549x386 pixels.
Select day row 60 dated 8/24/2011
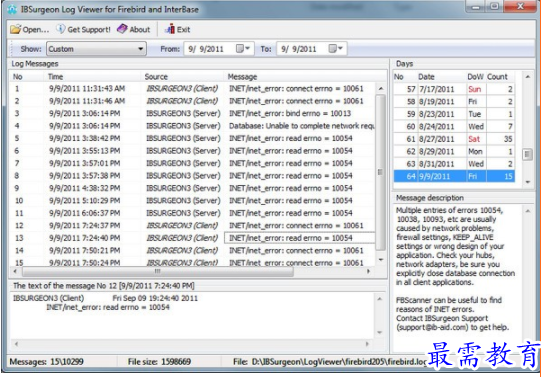click(454, 126)
